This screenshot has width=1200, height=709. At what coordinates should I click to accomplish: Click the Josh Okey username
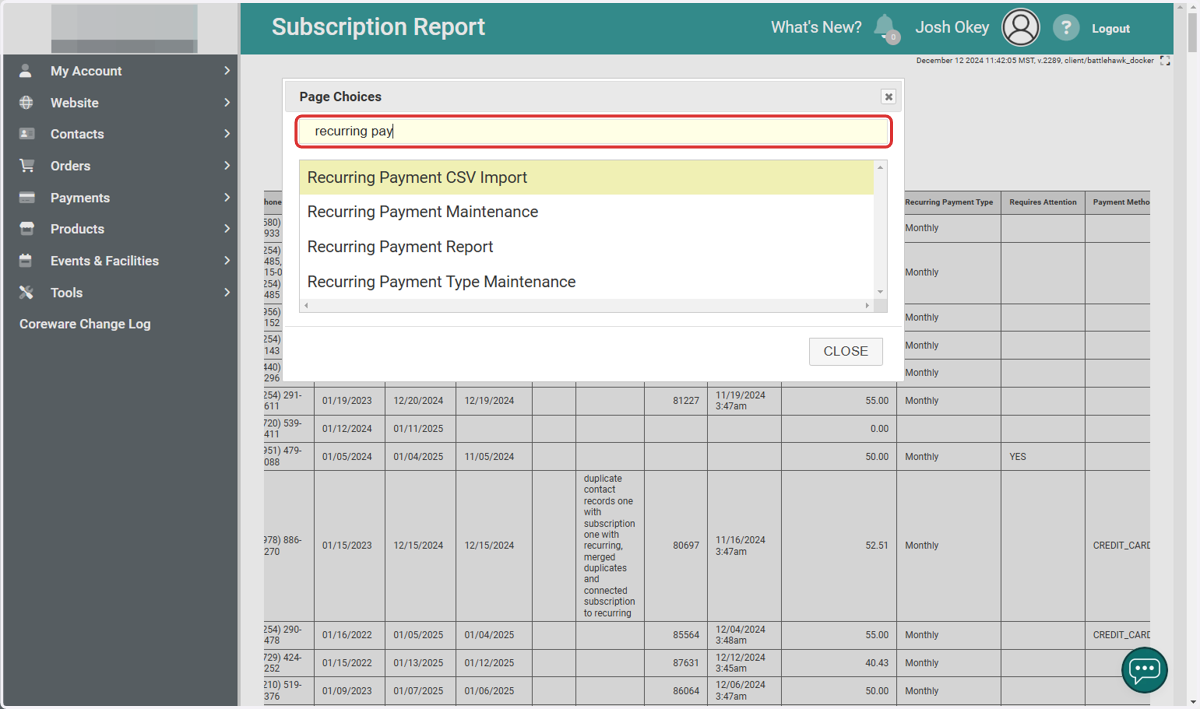point(952,28)
